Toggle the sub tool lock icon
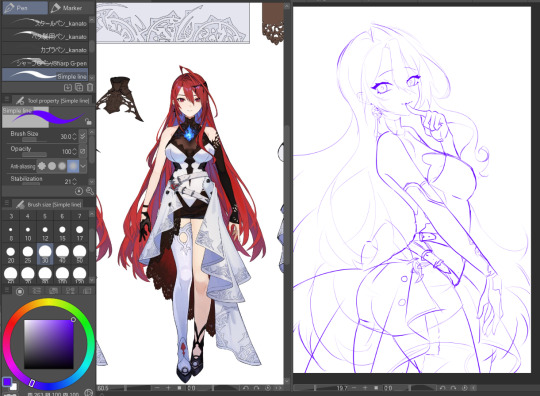 [89, 121]
